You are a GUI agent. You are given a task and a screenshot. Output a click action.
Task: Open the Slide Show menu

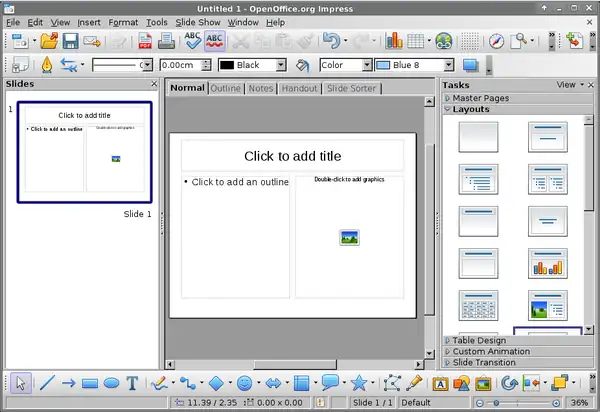pyautogui.click(x=197, y=21)
